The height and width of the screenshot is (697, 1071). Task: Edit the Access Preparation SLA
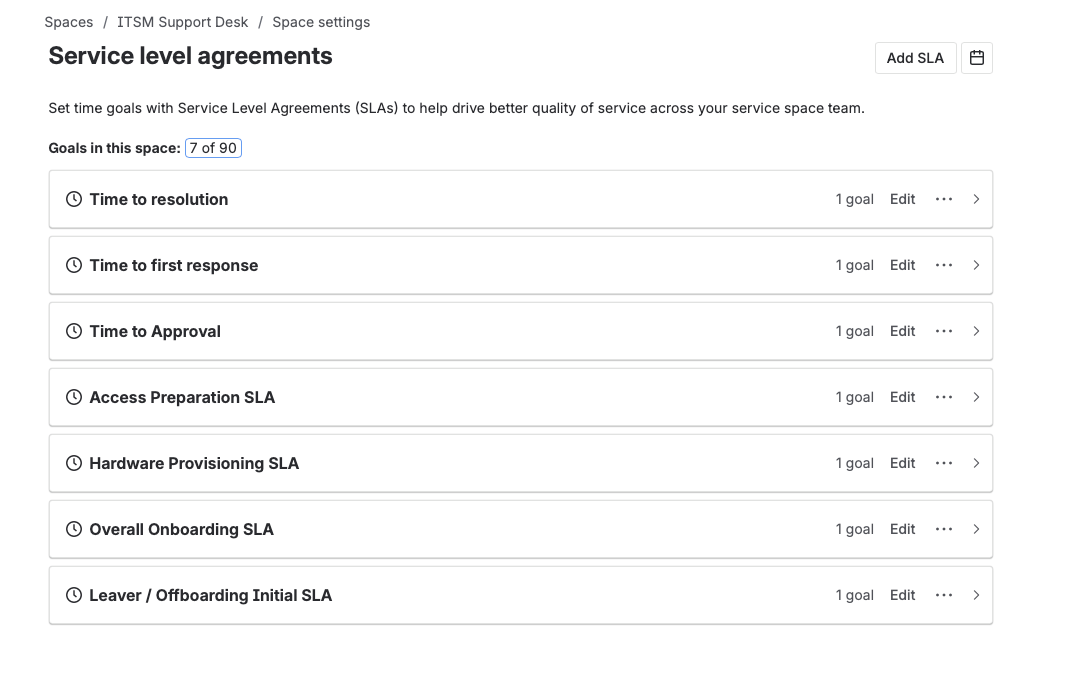902,397
